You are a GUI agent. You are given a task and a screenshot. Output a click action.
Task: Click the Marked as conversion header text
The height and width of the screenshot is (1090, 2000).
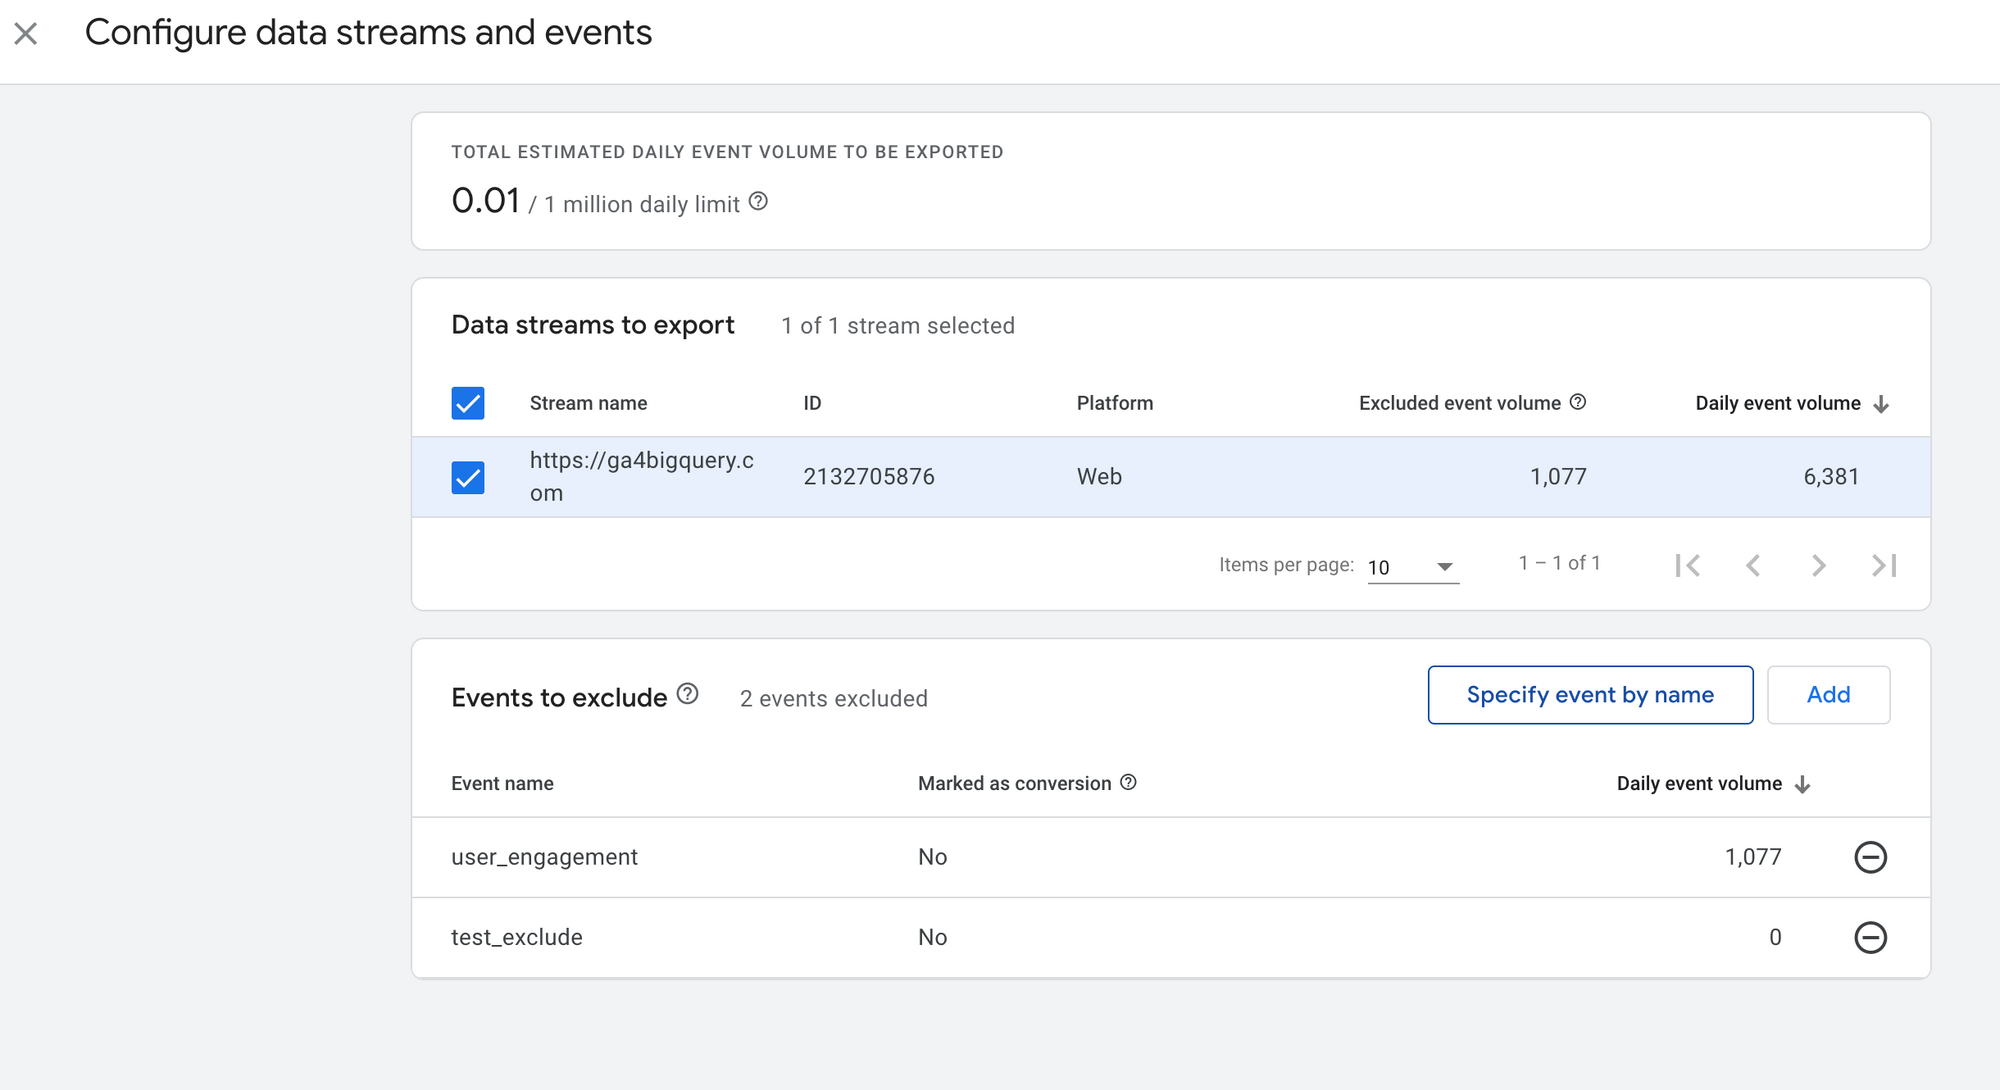[1014, 783]
